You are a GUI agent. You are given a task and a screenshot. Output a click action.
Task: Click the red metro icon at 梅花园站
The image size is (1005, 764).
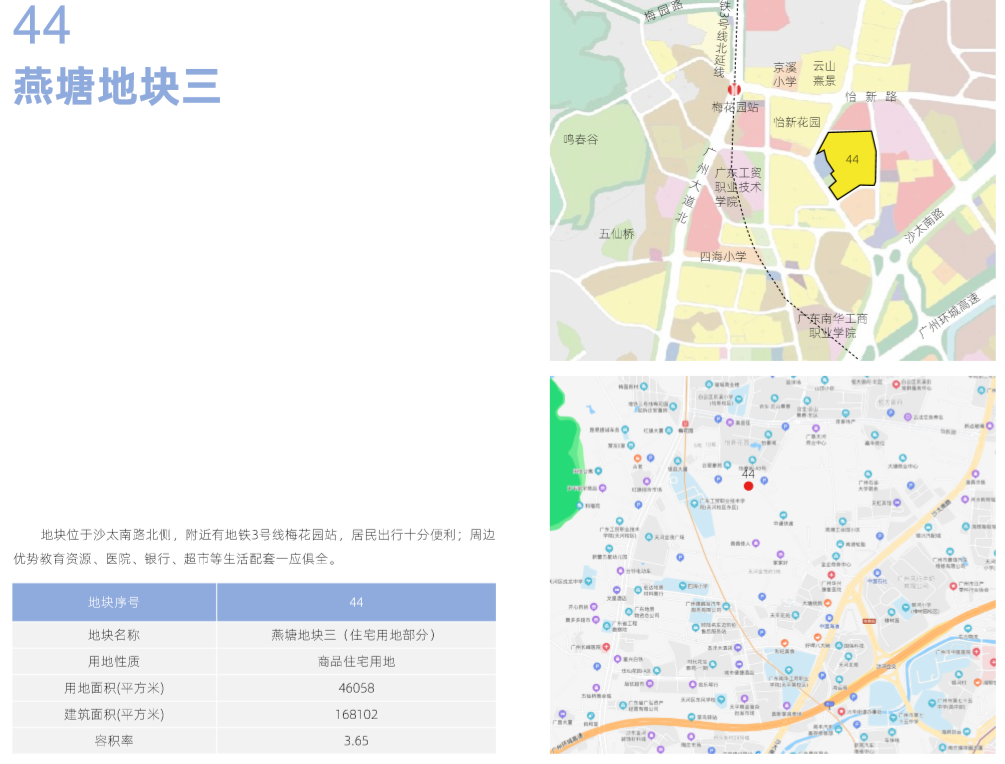coord(735,89)
